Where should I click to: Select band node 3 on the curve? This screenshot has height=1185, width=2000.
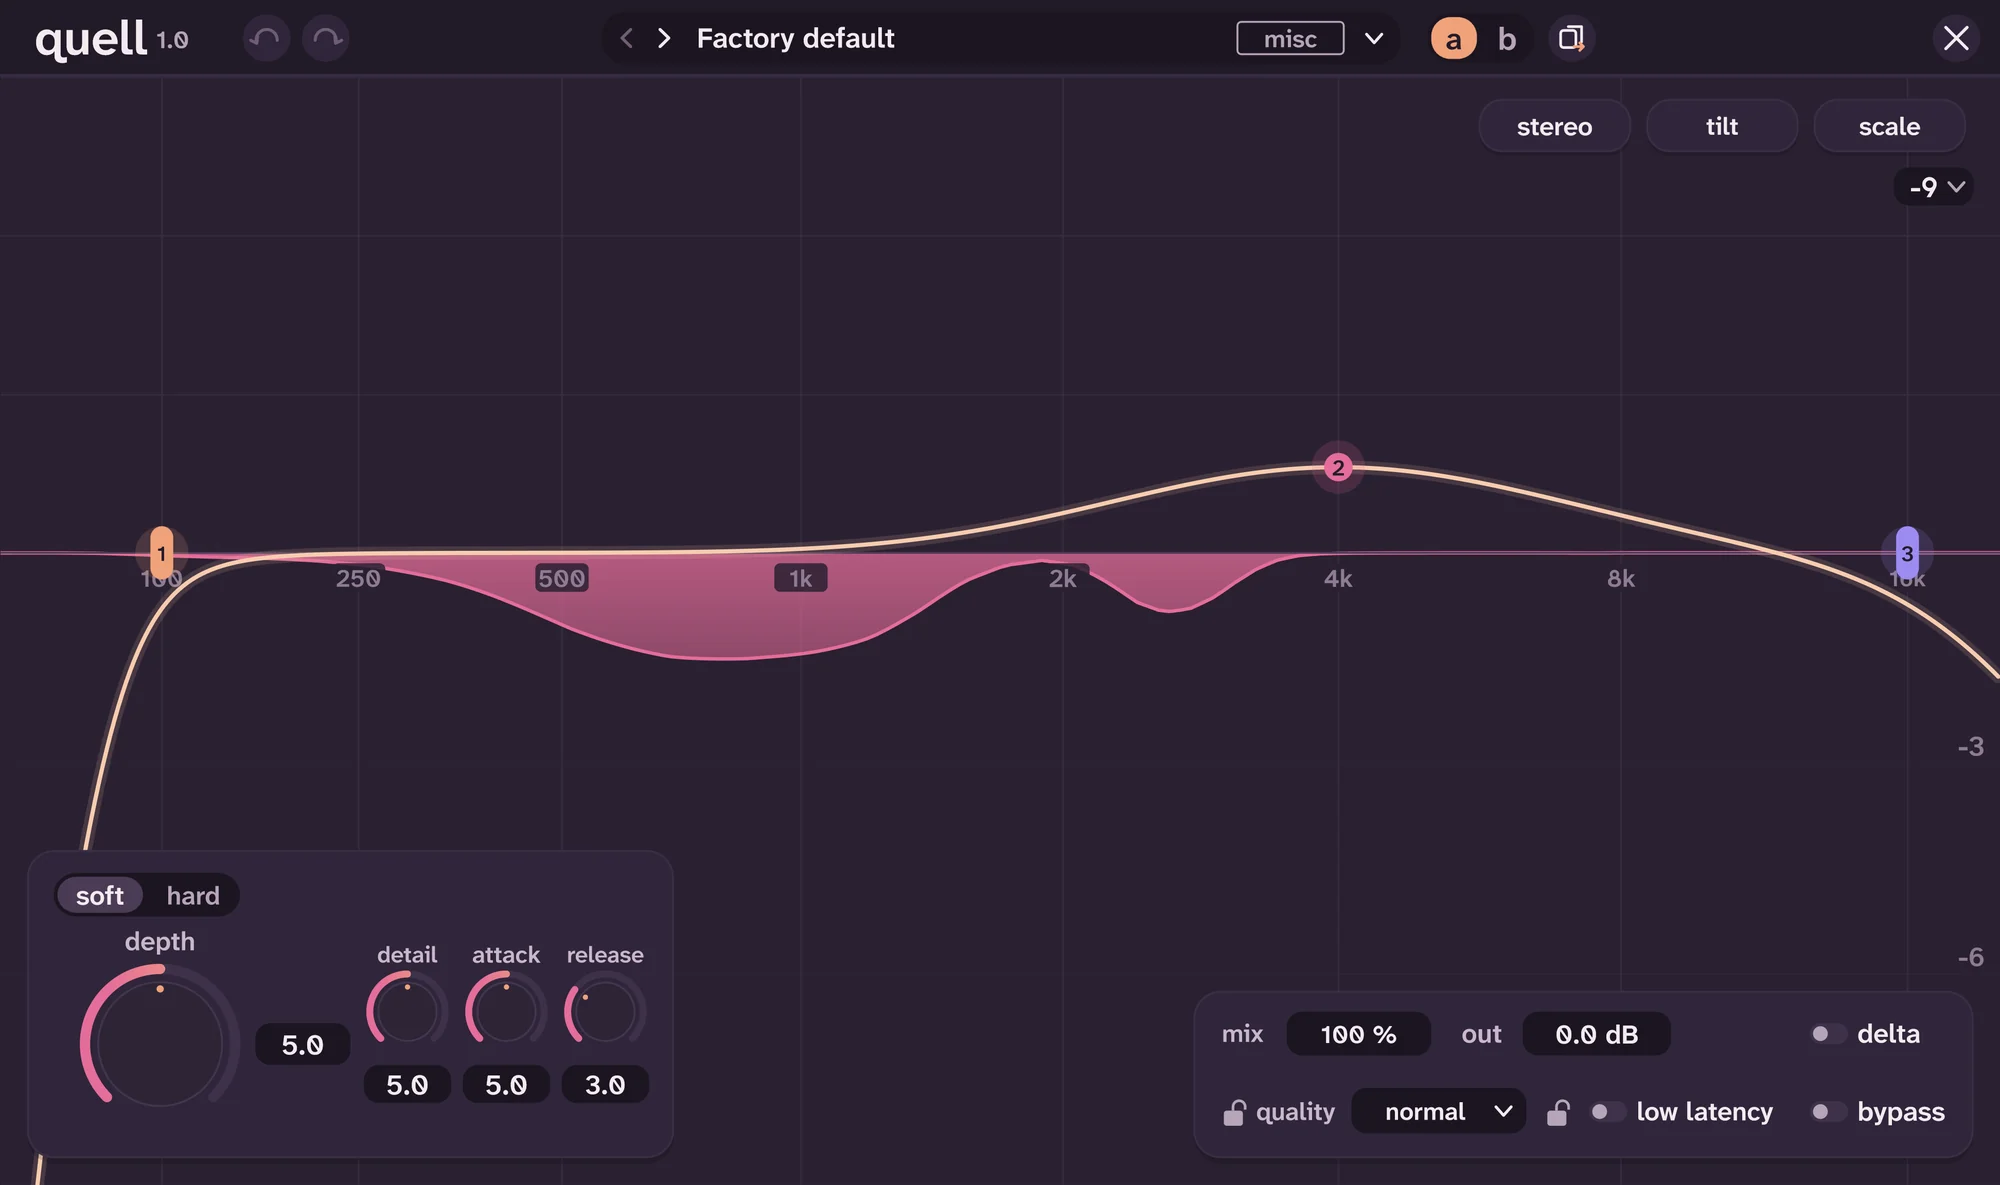(x=1907, y=553)
